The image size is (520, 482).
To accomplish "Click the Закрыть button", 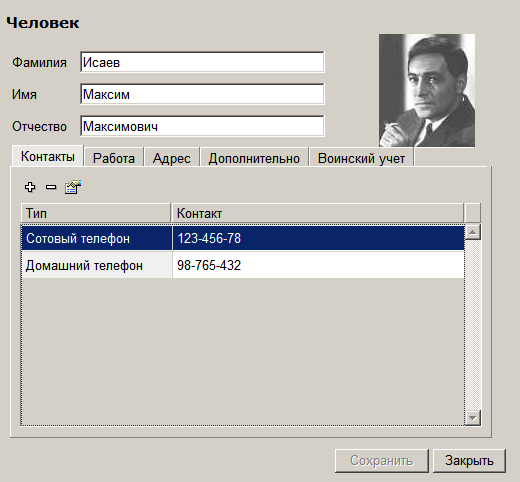I will pos(469,461).
